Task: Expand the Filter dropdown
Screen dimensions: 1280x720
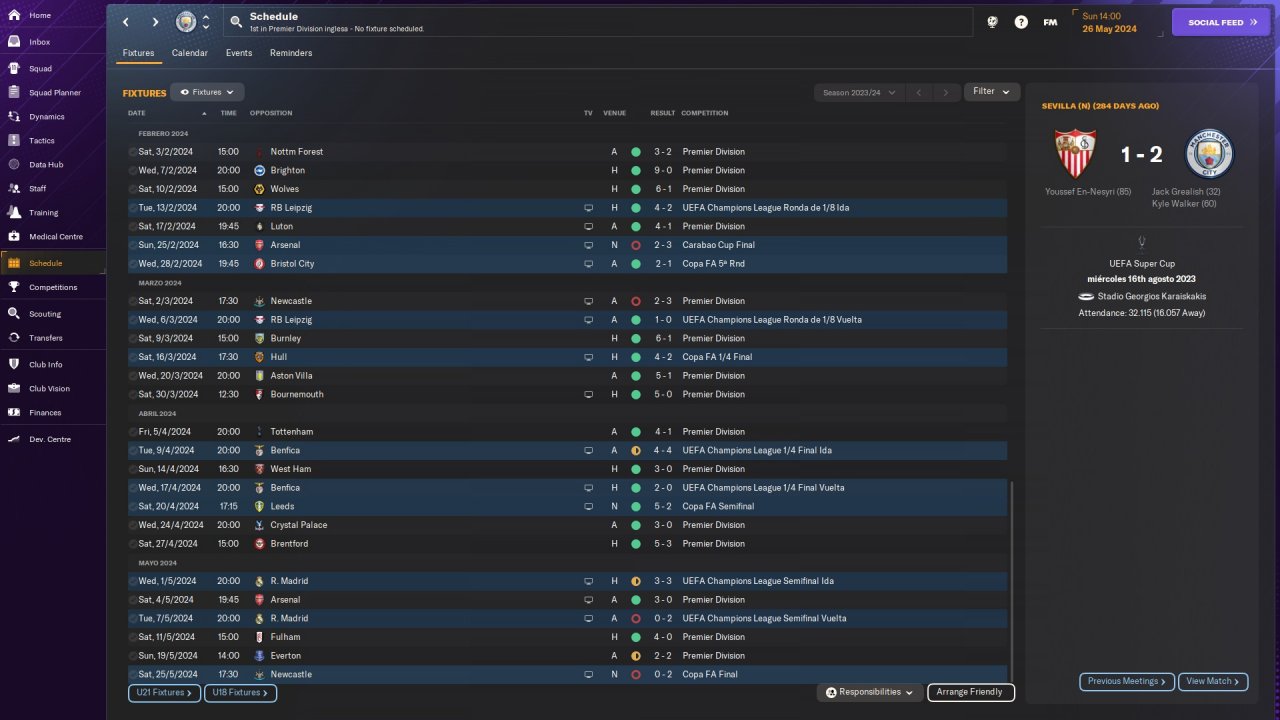Action: [991, 92]
